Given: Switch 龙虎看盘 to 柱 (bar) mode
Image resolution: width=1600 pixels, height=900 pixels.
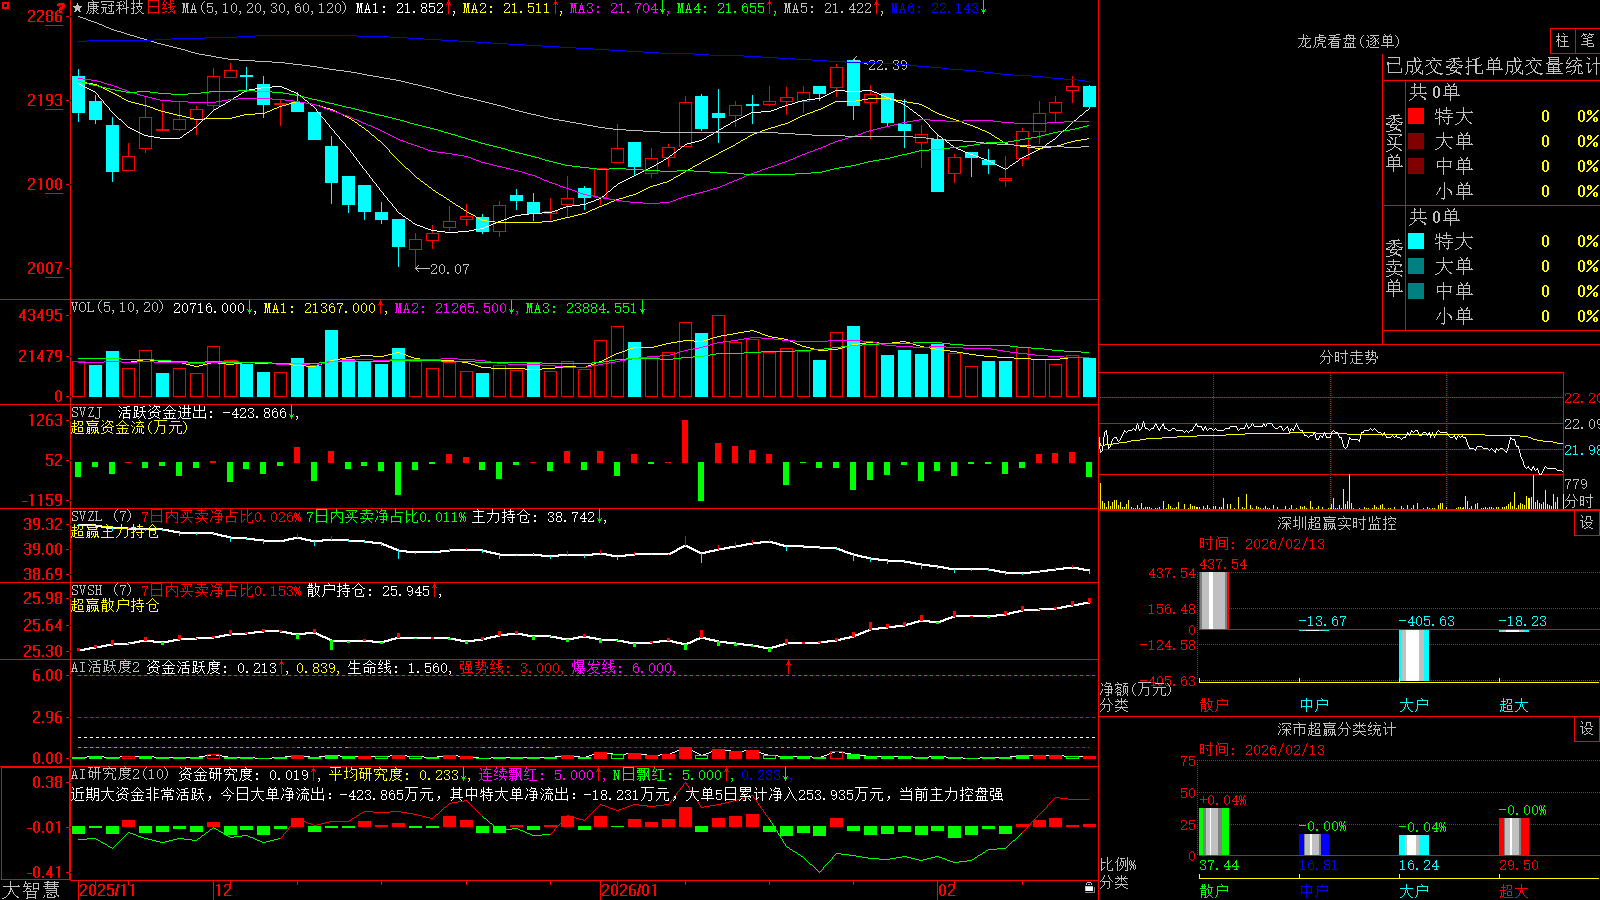Looking at the screenshot, I should (x=1562, y=40).
